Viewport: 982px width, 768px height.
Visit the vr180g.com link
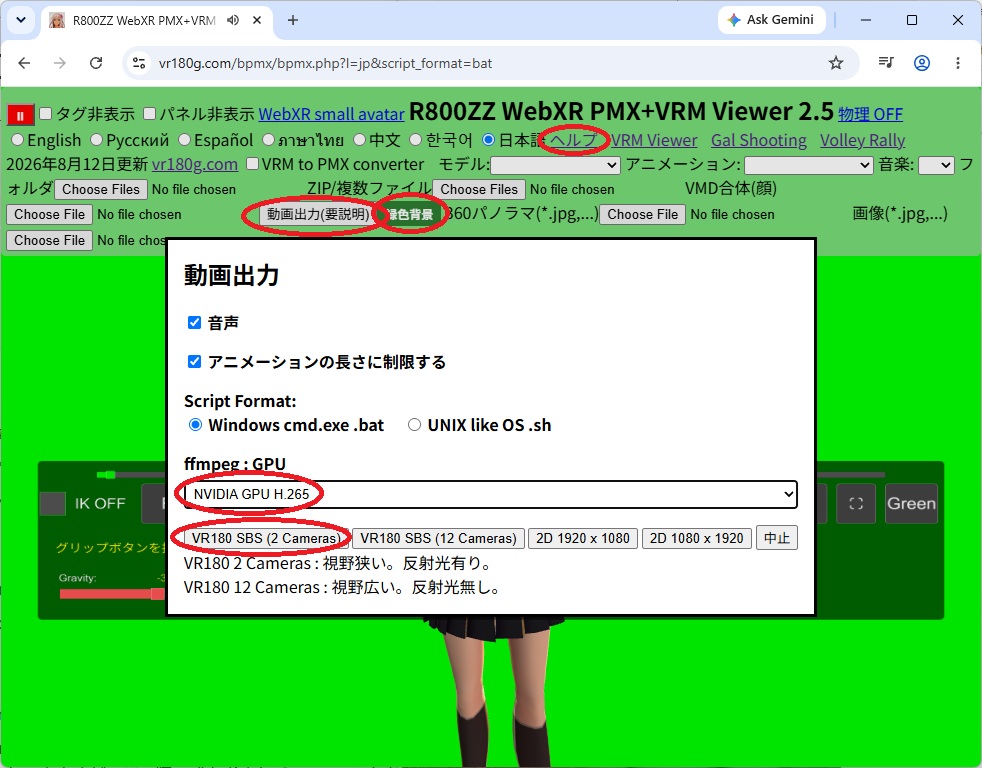195,165
